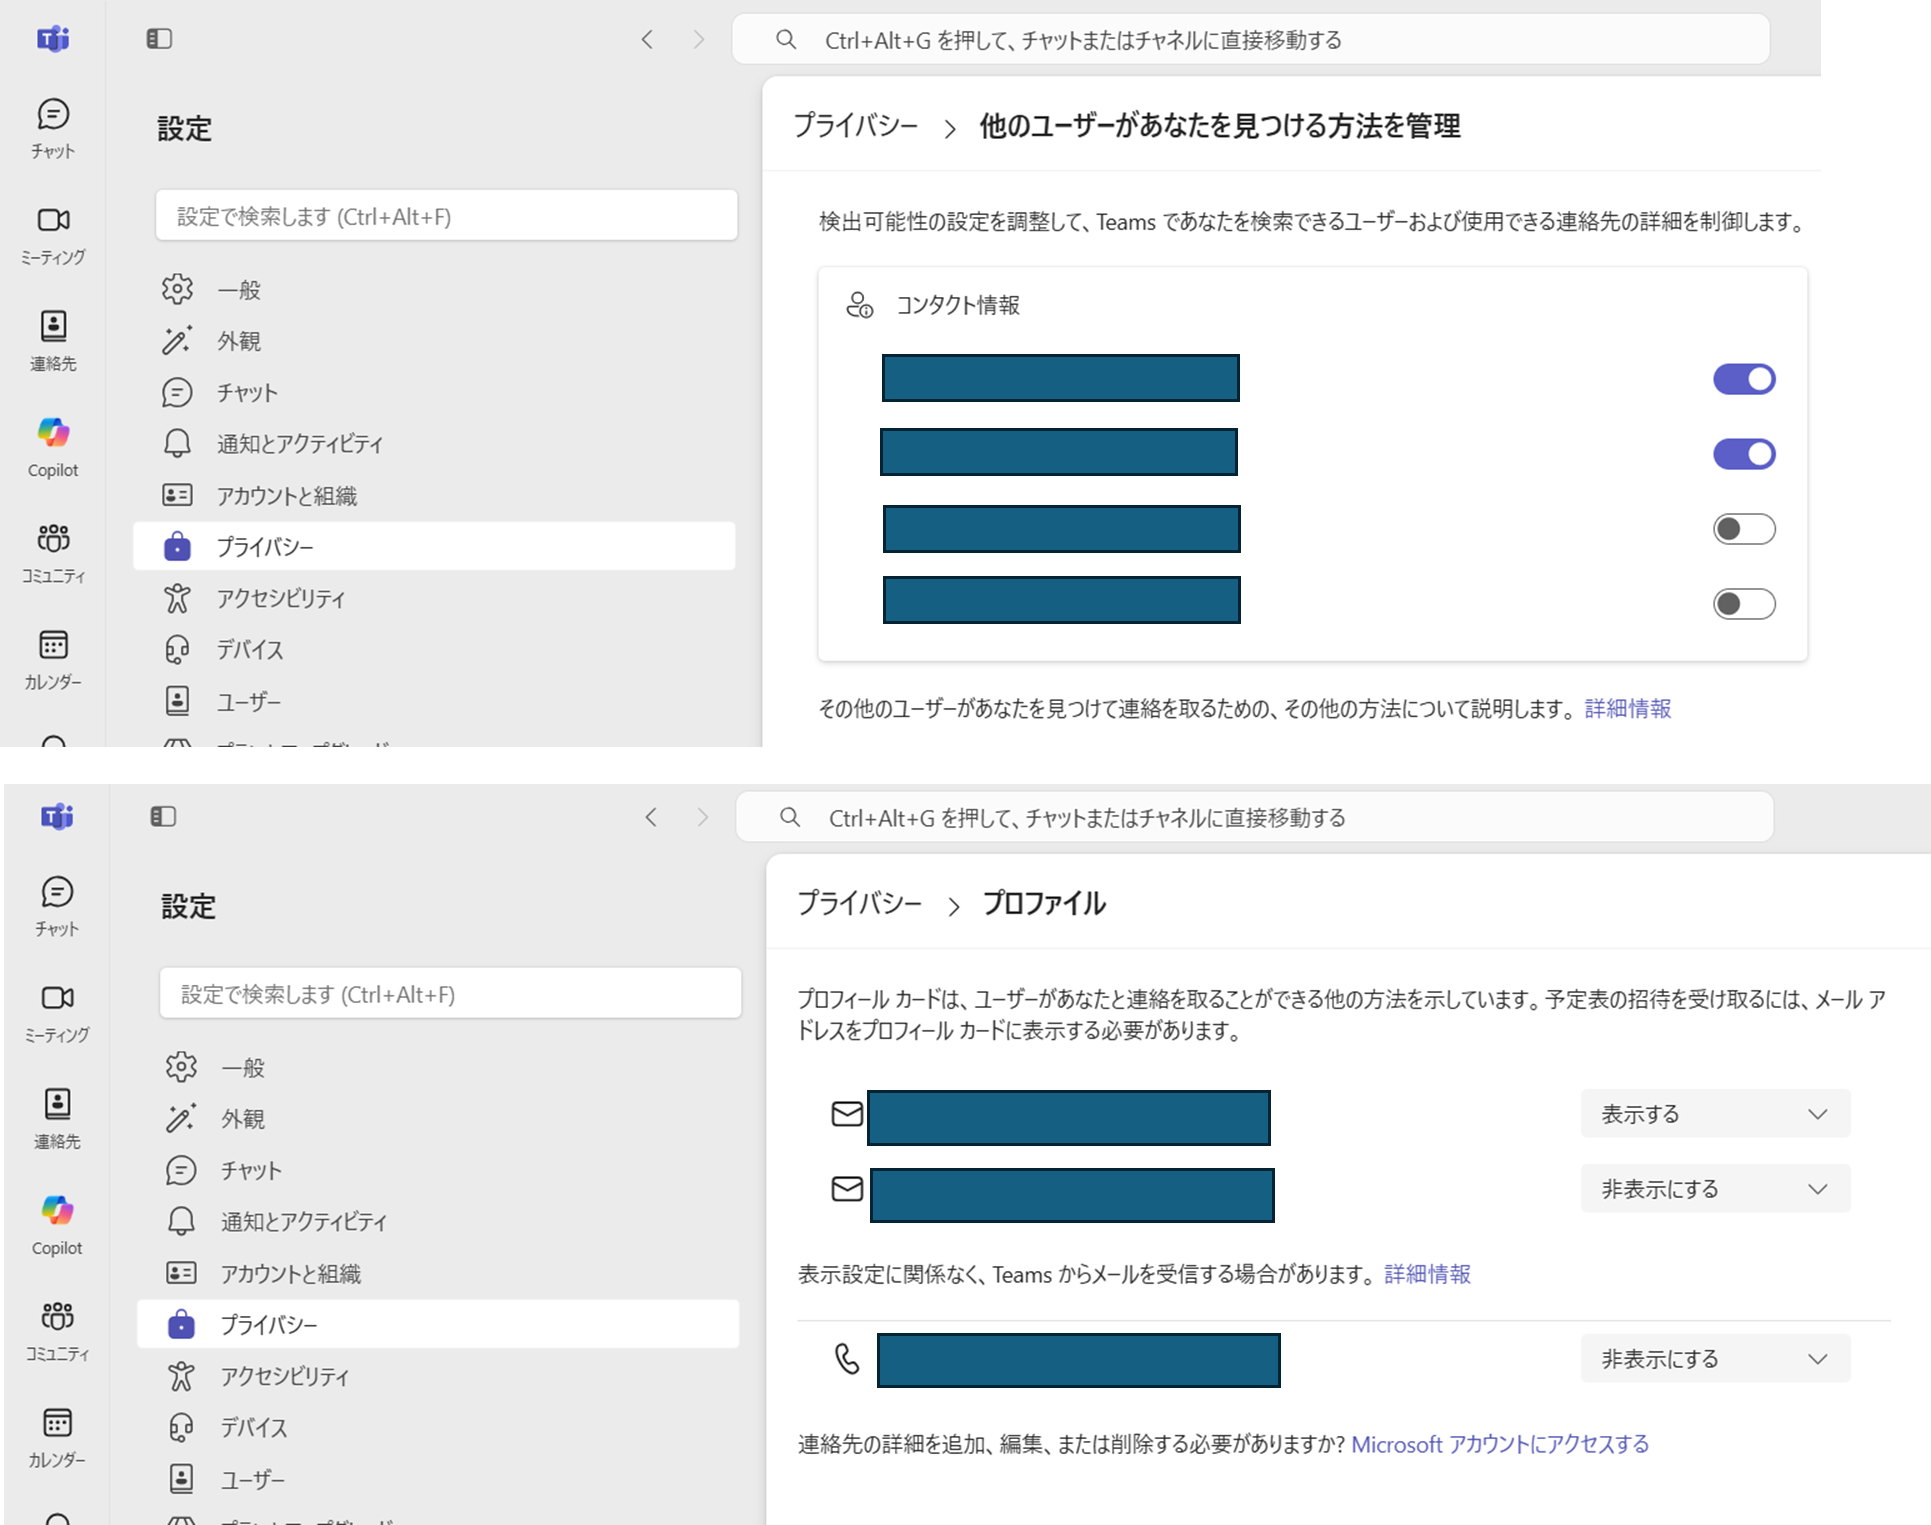The width and height of the screenshot is (1931, 1525).
Task: Open チャット in the app rail of the プロファイル window
Action: pyautogui.click(x=57, y=907)
